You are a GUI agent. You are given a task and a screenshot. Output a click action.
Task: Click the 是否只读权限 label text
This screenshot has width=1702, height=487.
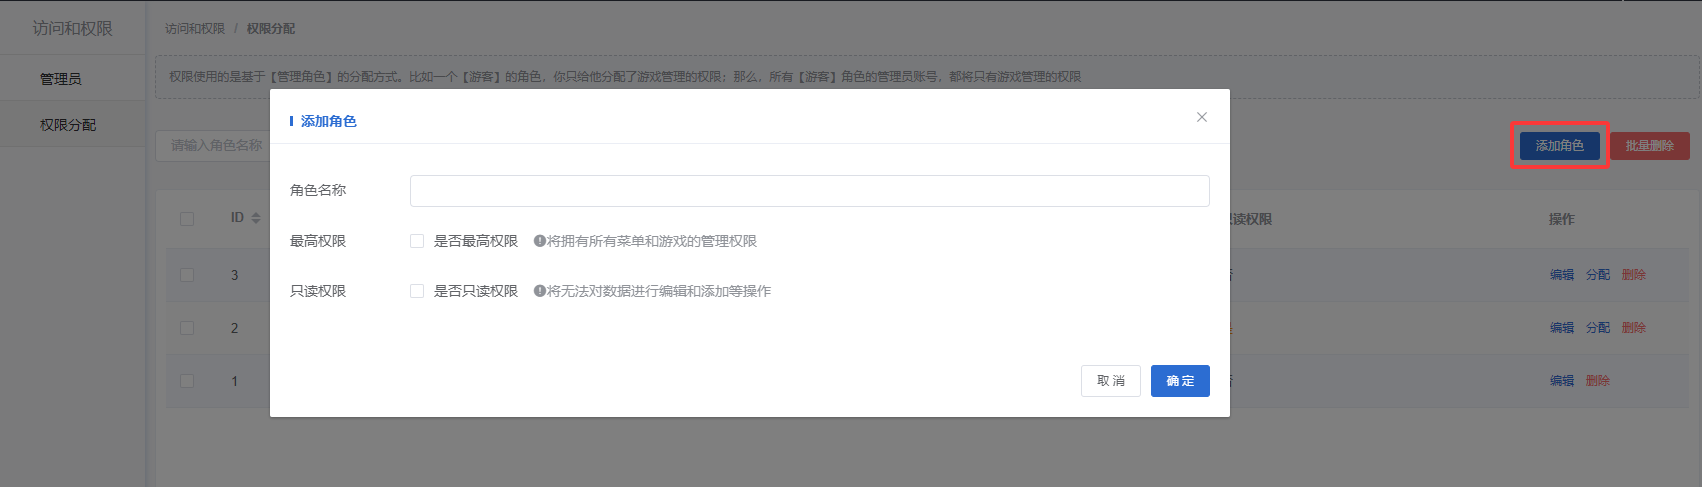point(476,291)
